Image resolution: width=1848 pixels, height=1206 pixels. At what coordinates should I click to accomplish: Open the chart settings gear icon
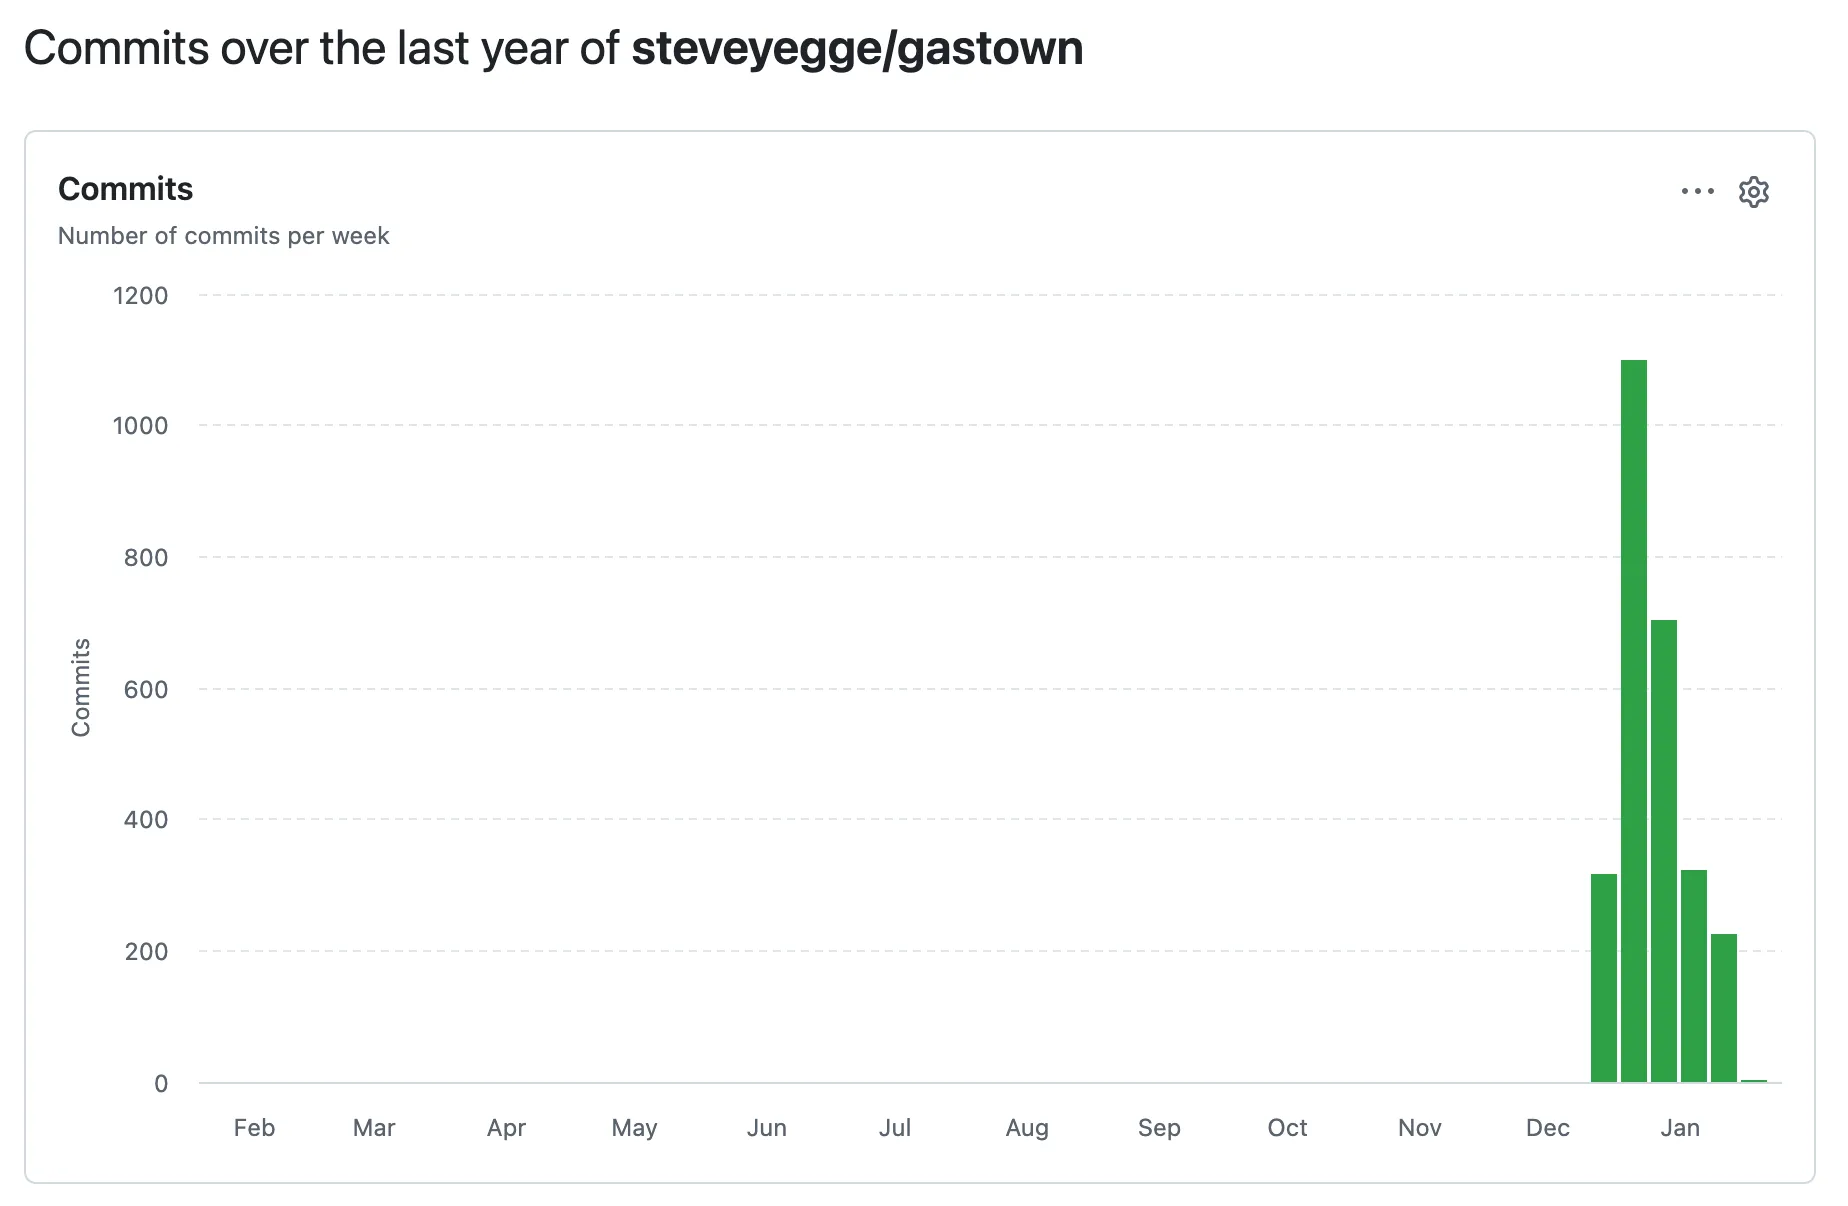tap(1754, 191)
